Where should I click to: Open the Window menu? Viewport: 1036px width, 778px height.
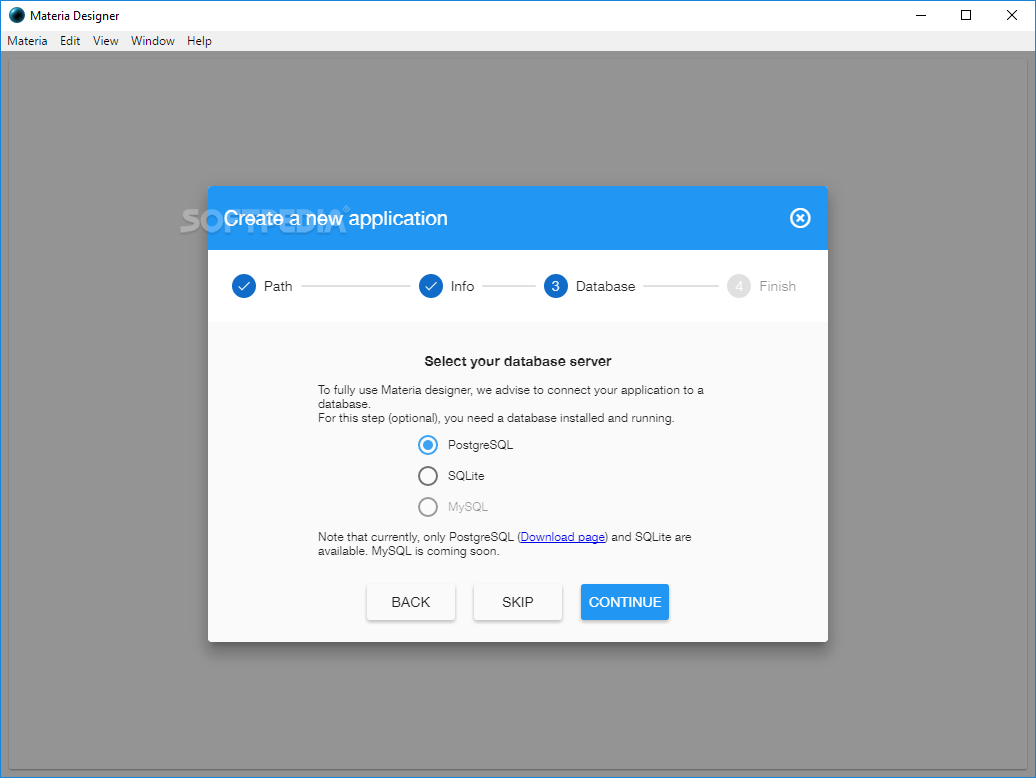coord(153,41)
